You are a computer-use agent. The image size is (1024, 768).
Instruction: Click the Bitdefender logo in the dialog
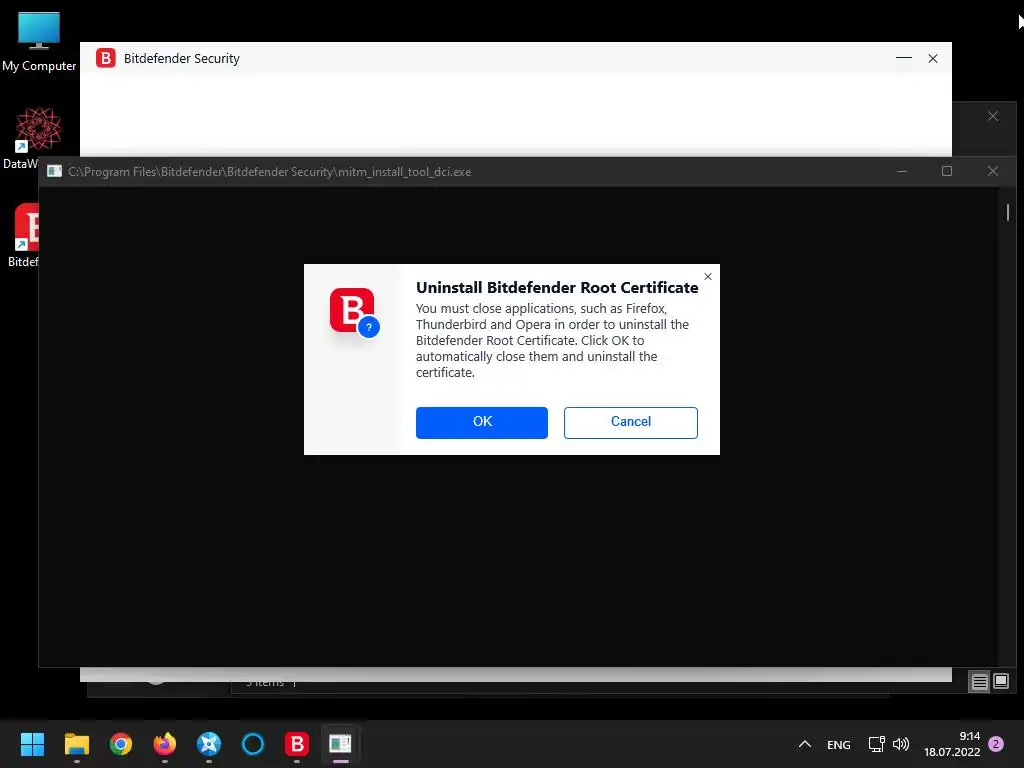[x=354, y=312]
